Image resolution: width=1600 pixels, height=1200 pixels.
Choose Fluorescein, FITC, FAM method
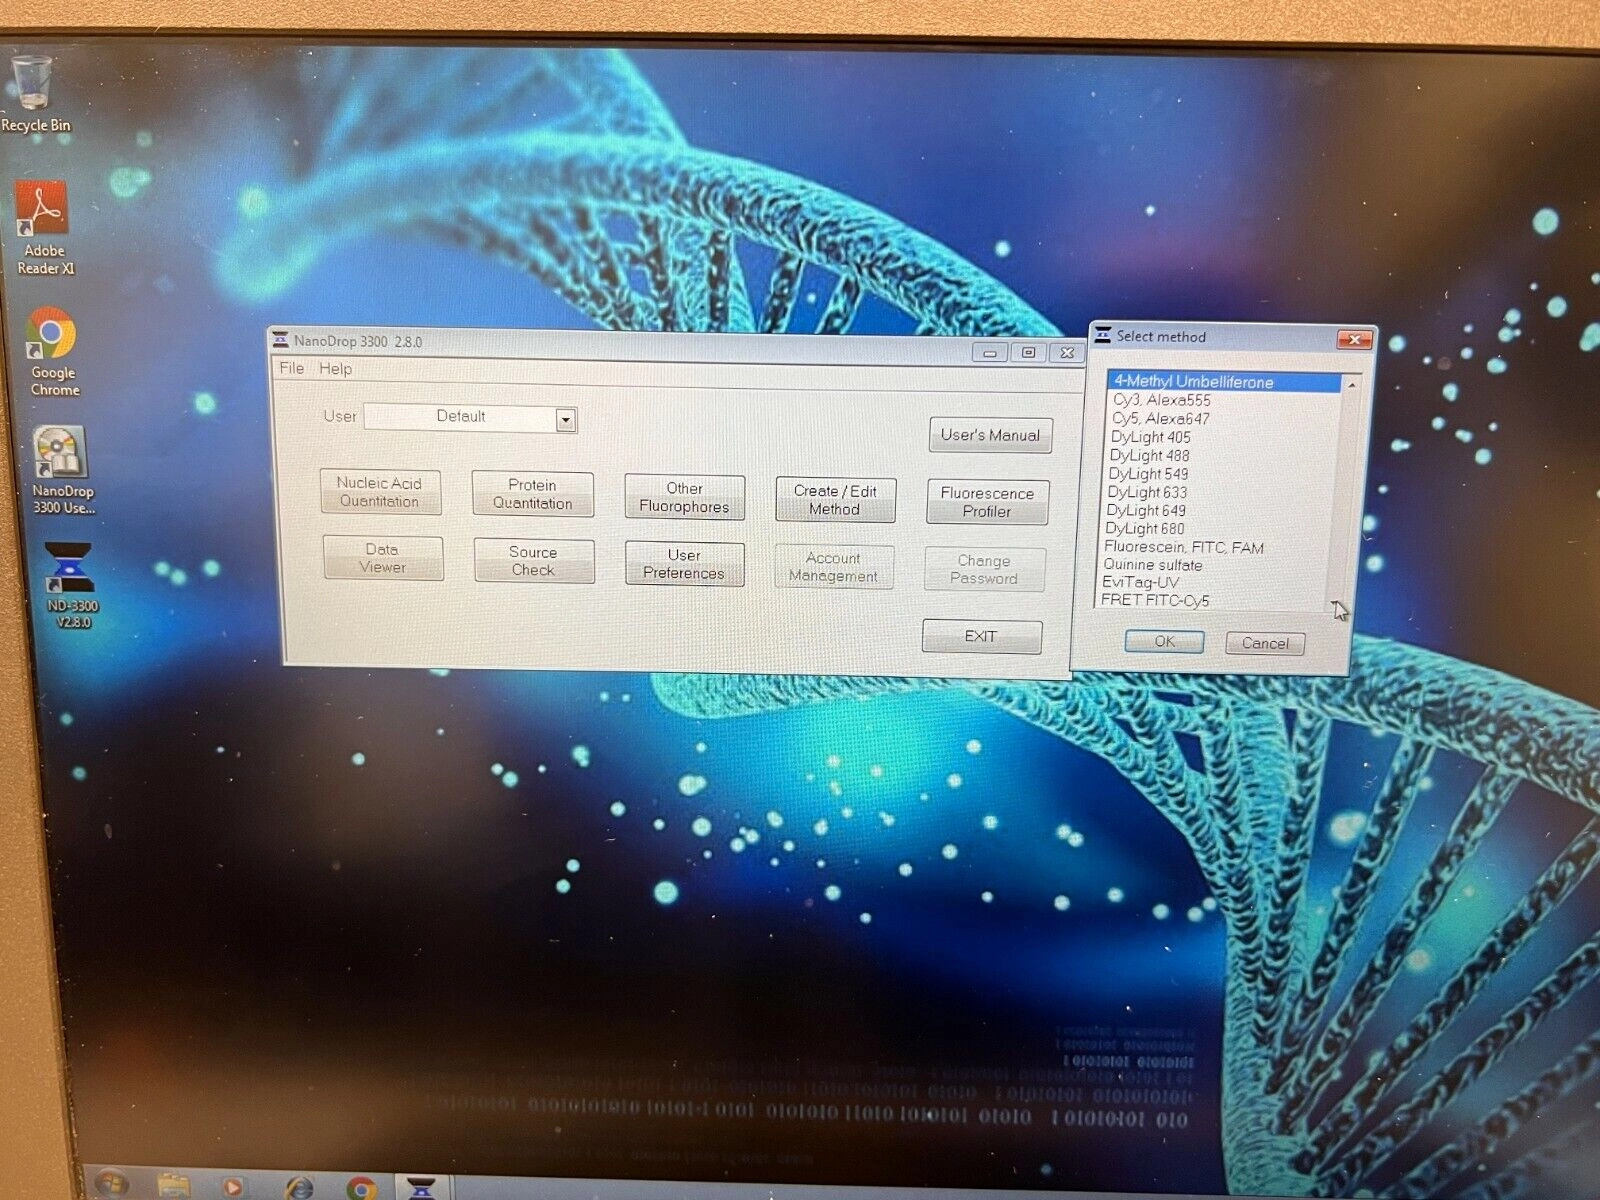point(1183,547)
